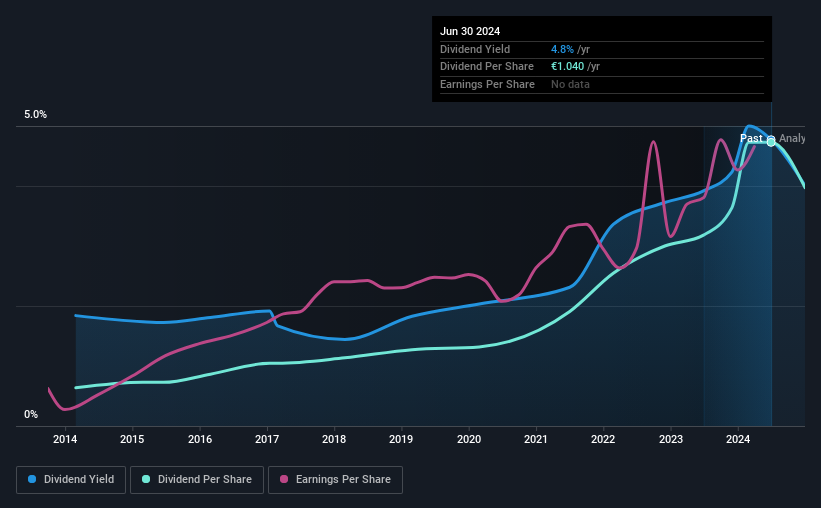Select the 2023 x-axis label
821x508 pixels.
tap(671, 439)
